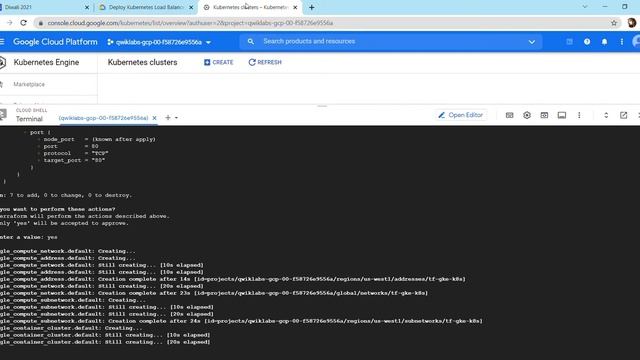
Task: Open the Help question-mark menu
Action: pos(587,42)
